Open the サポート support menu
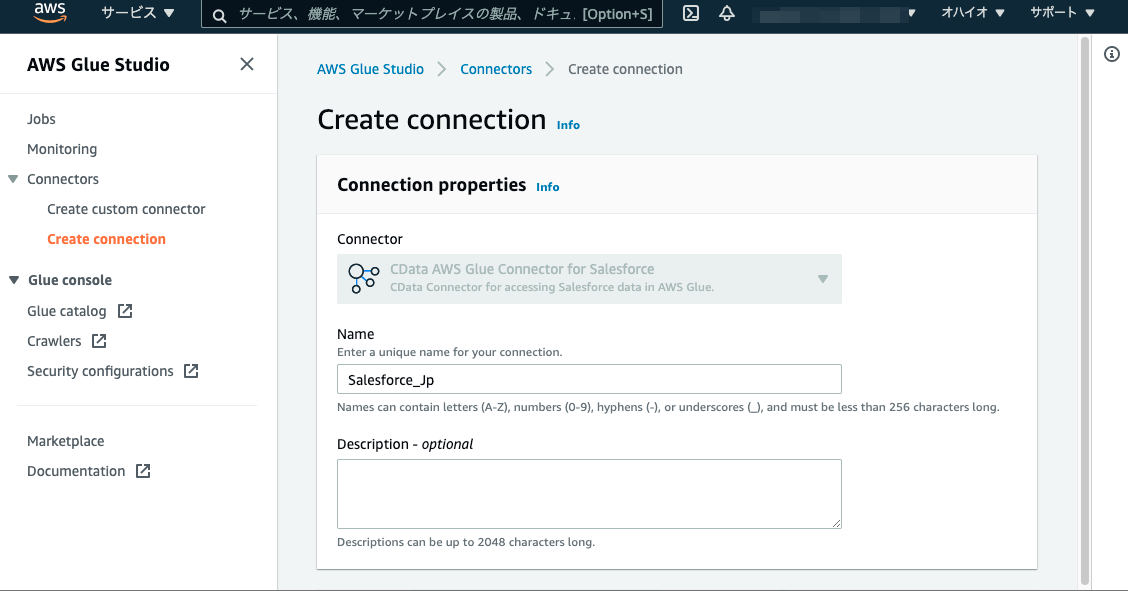Image resolution: width=1128 pixels, height=591 pixels. click(1063, 13)
